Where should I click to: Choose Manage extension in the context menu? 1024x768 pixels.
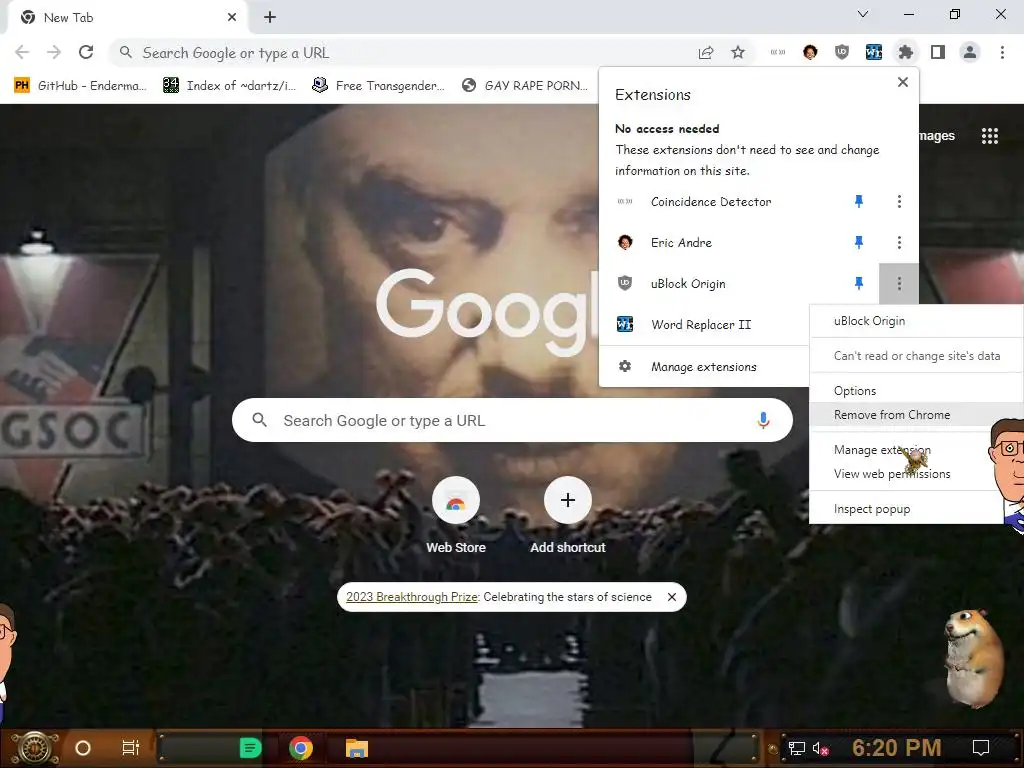coord(882,450)
